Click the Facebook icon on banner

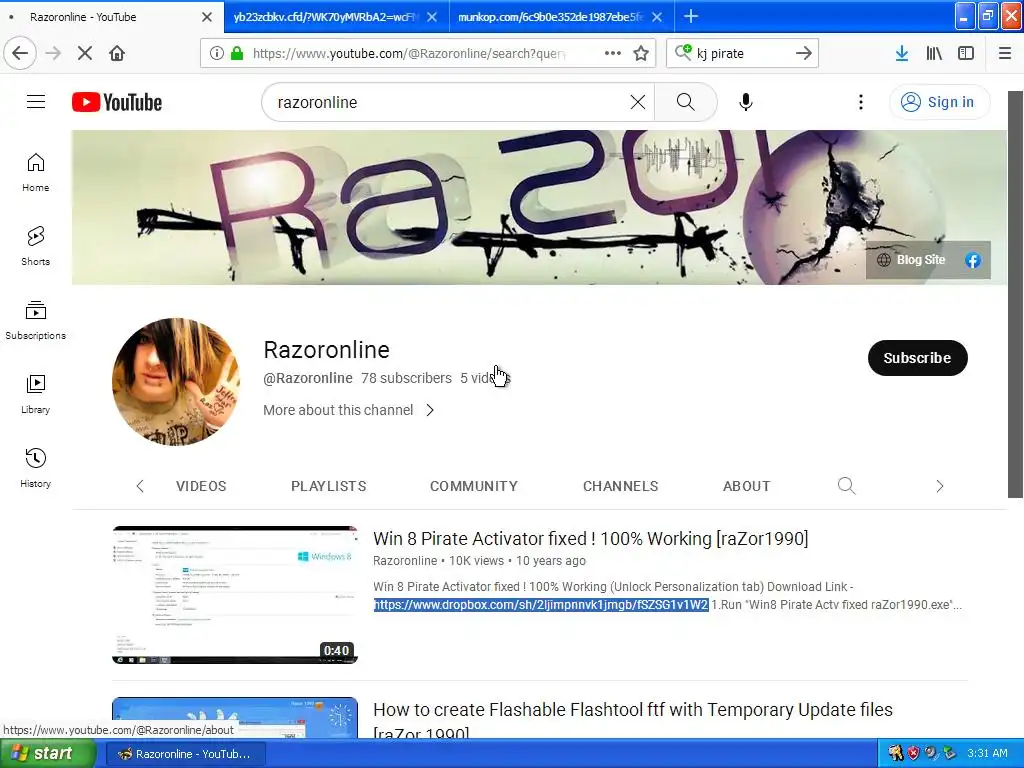(972, 260)
